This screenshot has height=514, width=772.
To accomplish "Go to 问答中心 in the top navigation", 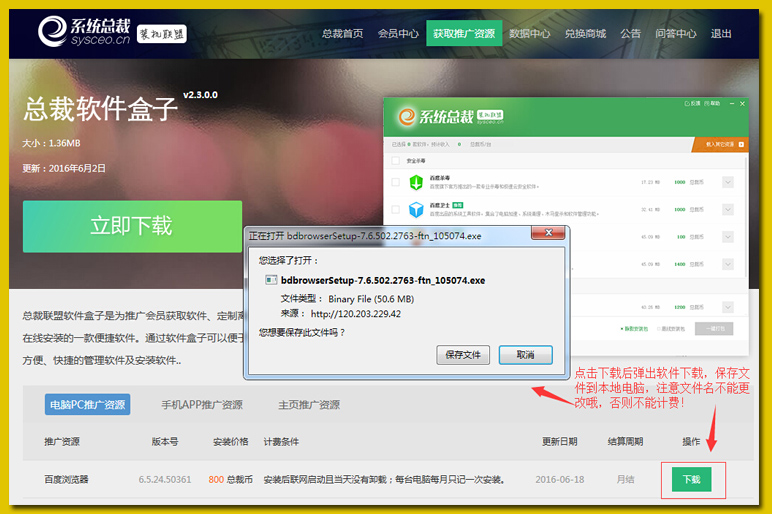I will 676,33.
